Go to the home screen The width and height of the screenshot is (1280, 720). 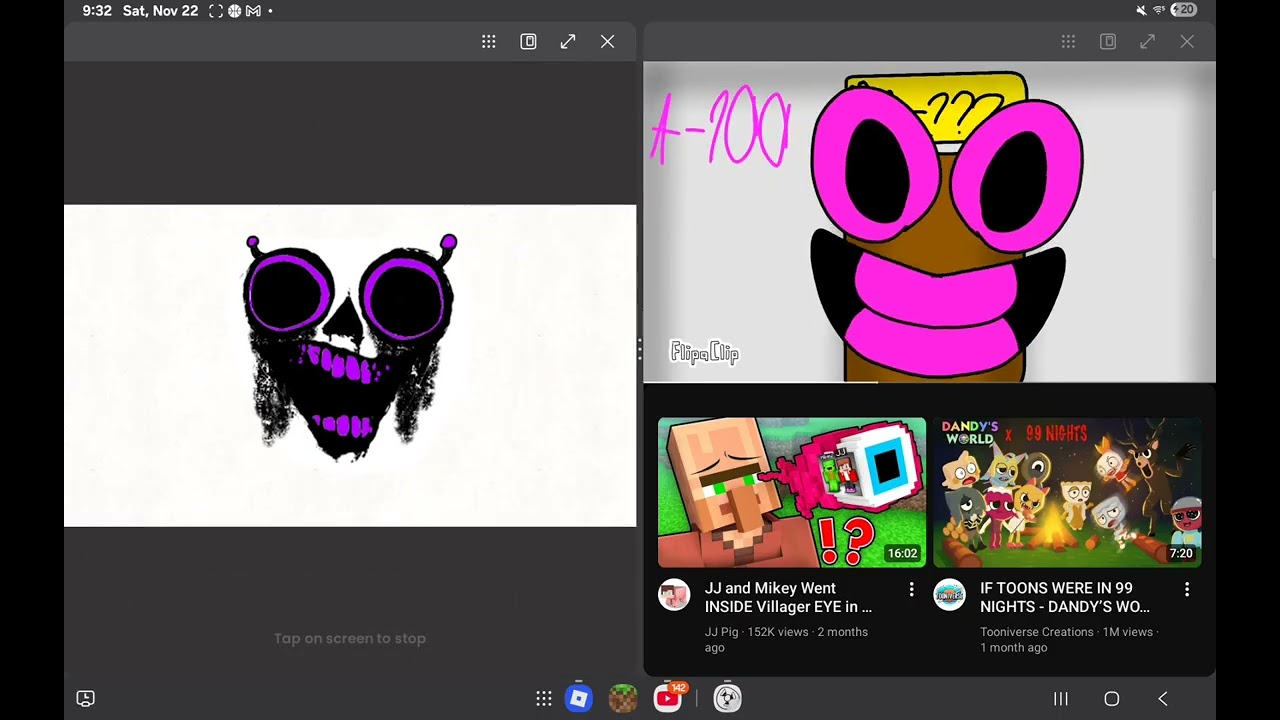[1111, 699]
